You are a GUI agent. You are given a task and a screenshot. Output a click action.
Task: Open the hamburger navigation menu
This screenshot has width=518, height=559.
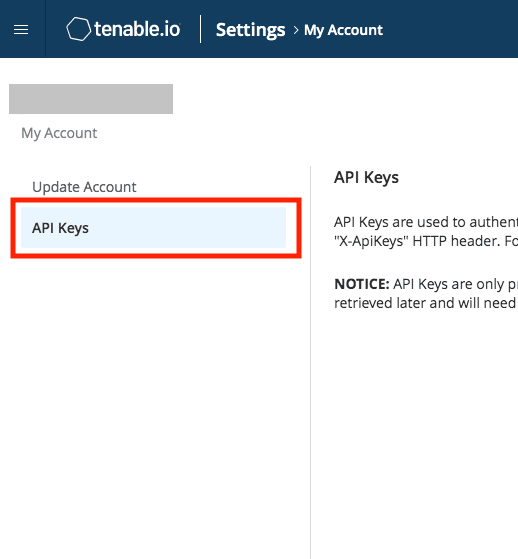[21, 30]
